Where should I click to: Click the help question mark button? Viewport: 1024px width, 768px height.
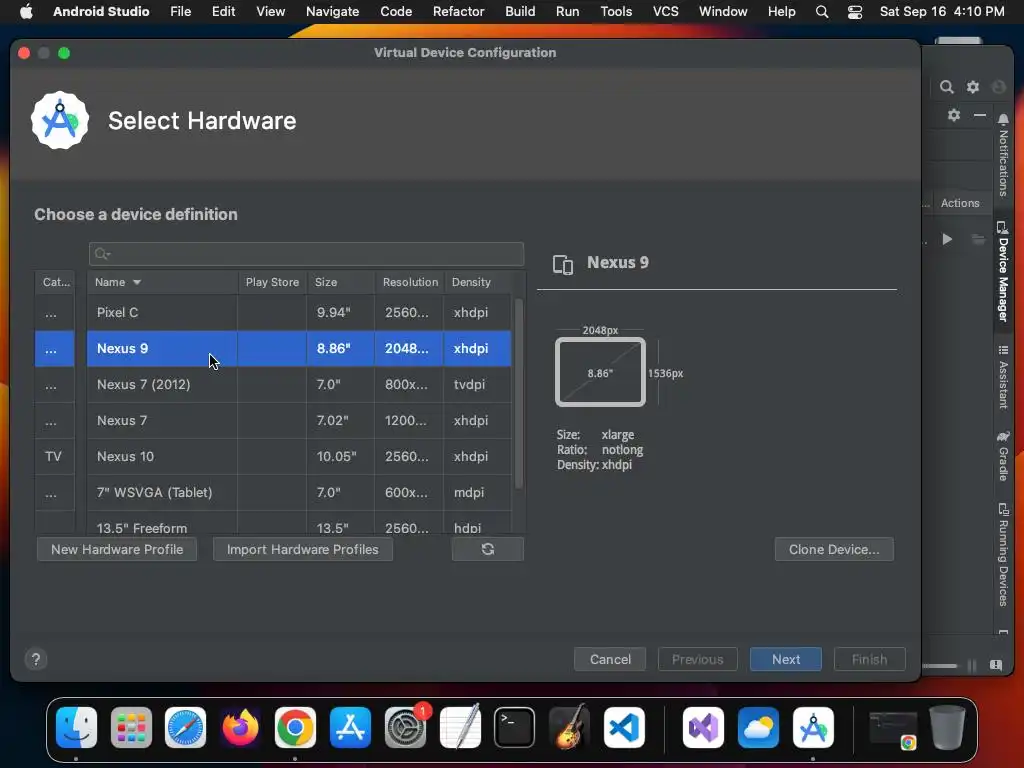coord(36,660)
